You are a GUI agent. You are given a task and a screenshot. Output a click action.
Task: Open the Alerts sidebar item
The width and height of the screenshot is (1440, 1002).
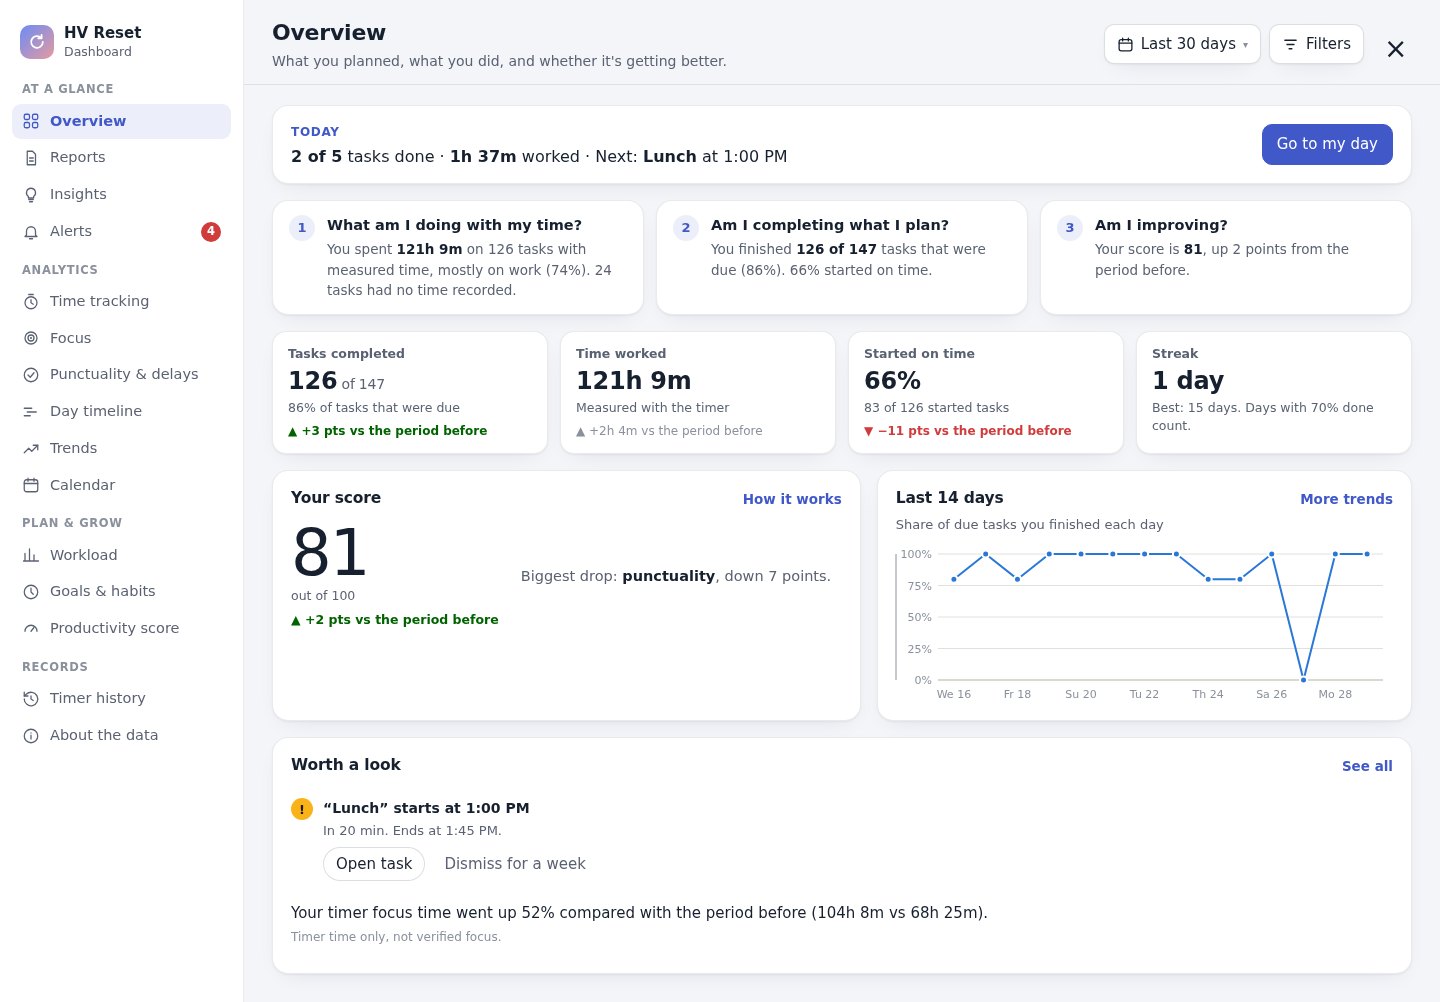coord(121,232)
